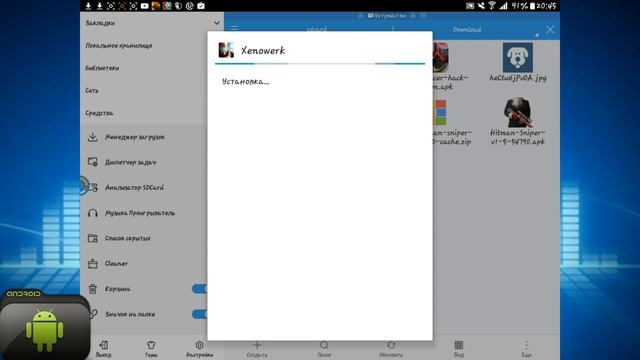The image size is (640, 360).
Task: Tap the Еще more options icon
Action: [x=526, y=345]
